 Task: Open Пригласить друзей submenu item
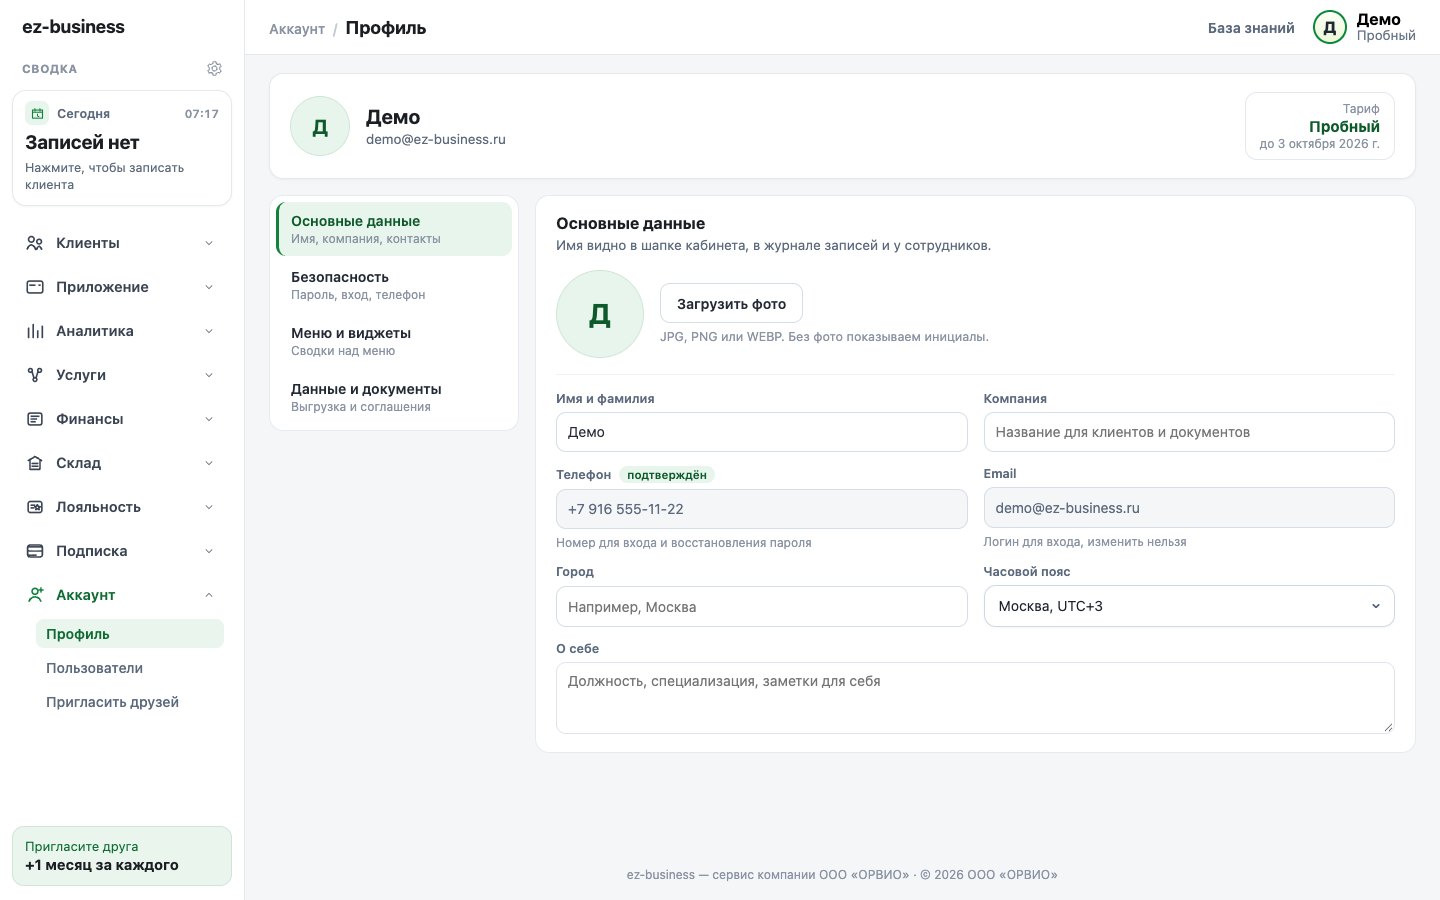pyautogui.click(x=130, y=702)
